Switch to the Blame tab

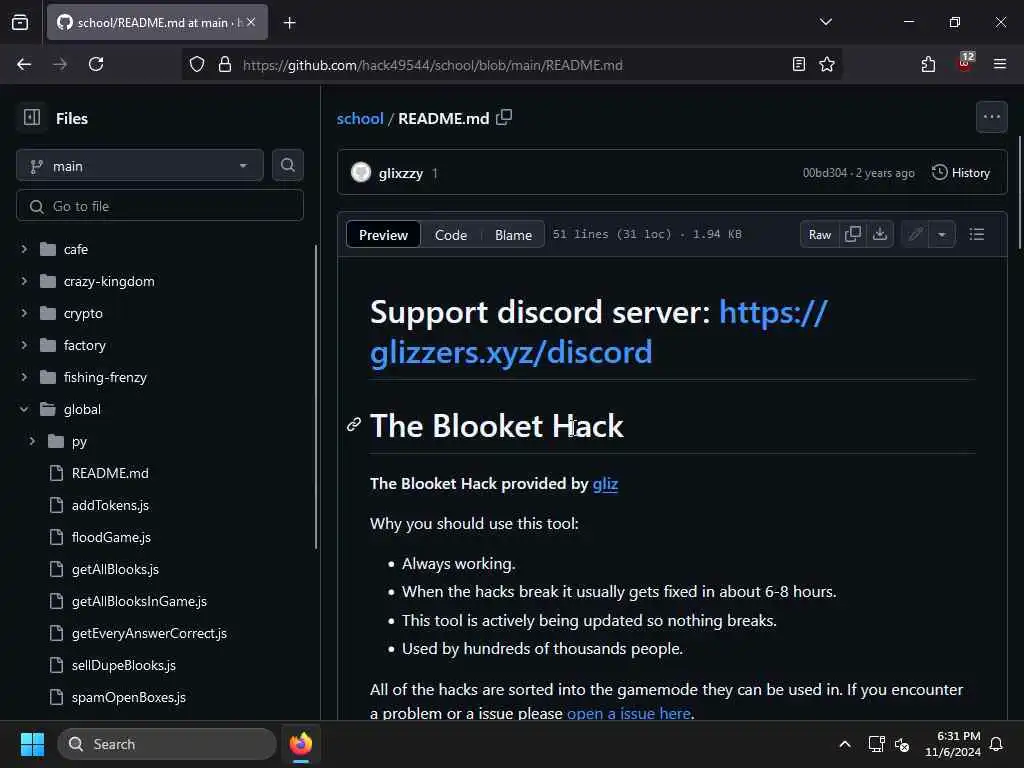pos(513,234)
